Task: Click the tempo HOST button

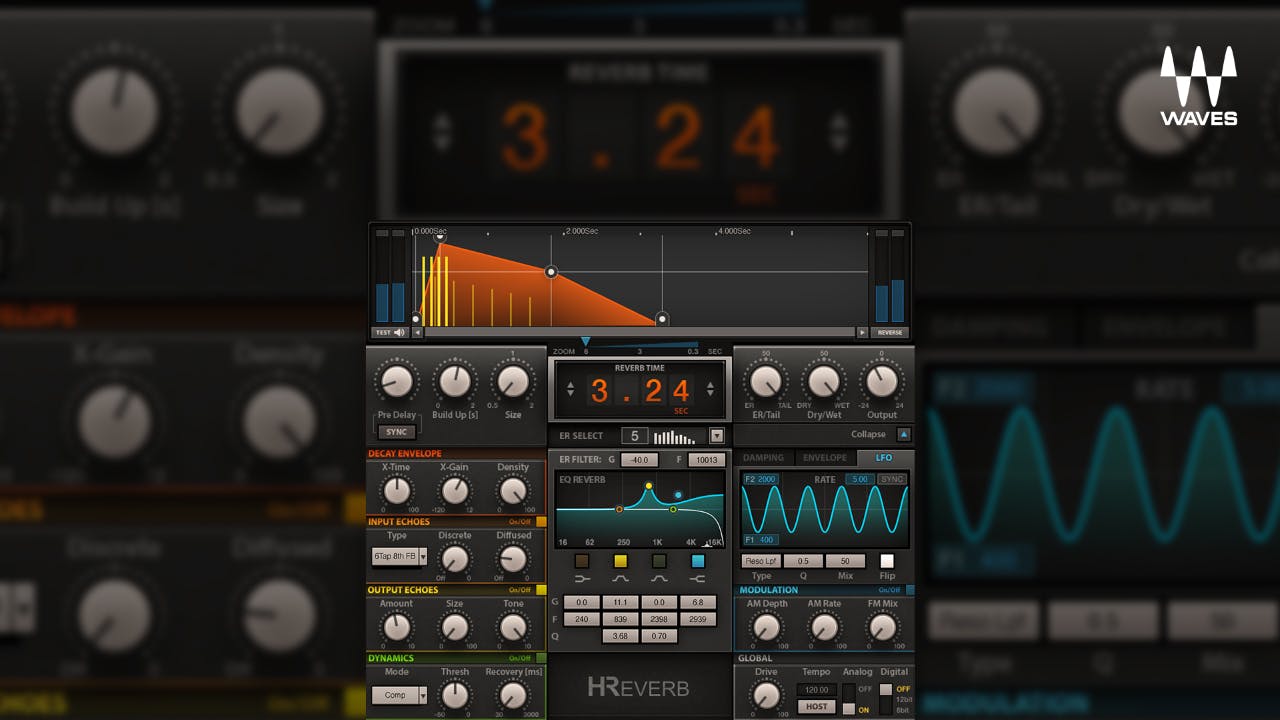Action: tap(817, 707)
